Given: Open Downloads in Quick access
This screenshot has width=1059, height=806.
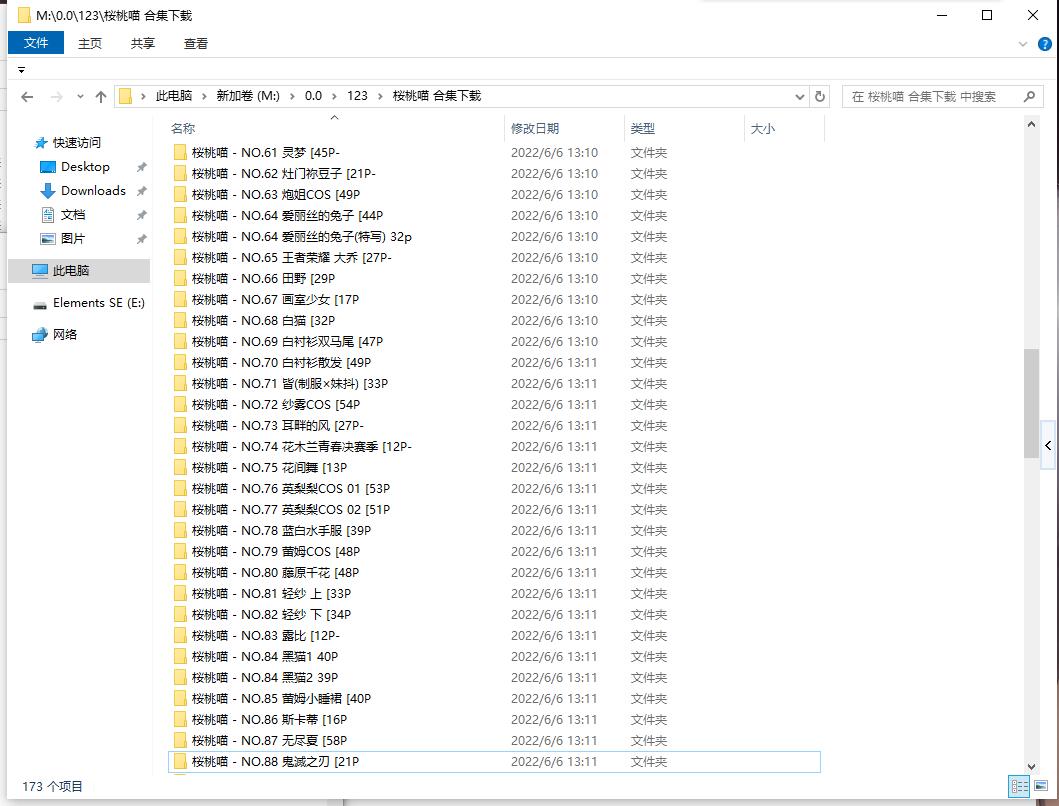Looking at the screenshot, I should coord(93,191).
